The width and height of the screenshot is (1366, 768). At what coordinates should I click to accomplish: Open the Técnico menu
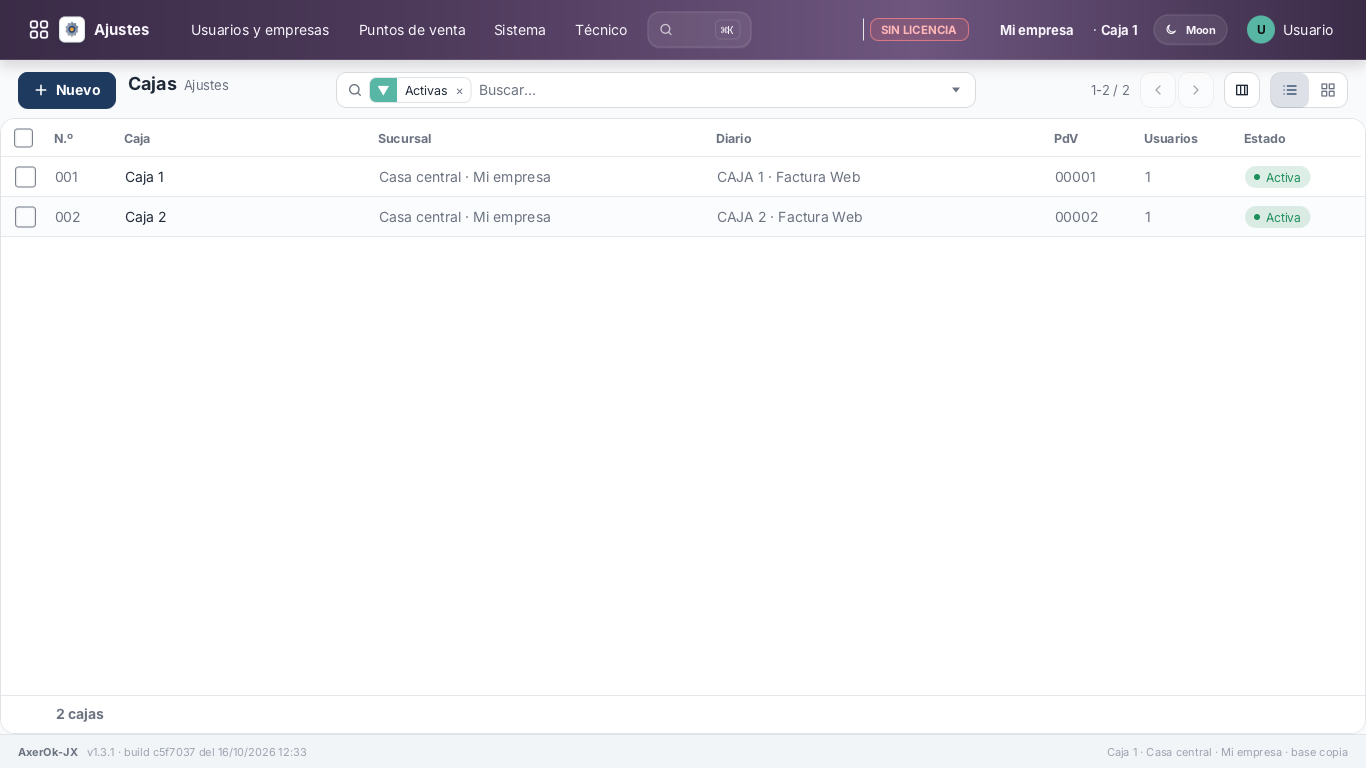click(x=601, y=30)
